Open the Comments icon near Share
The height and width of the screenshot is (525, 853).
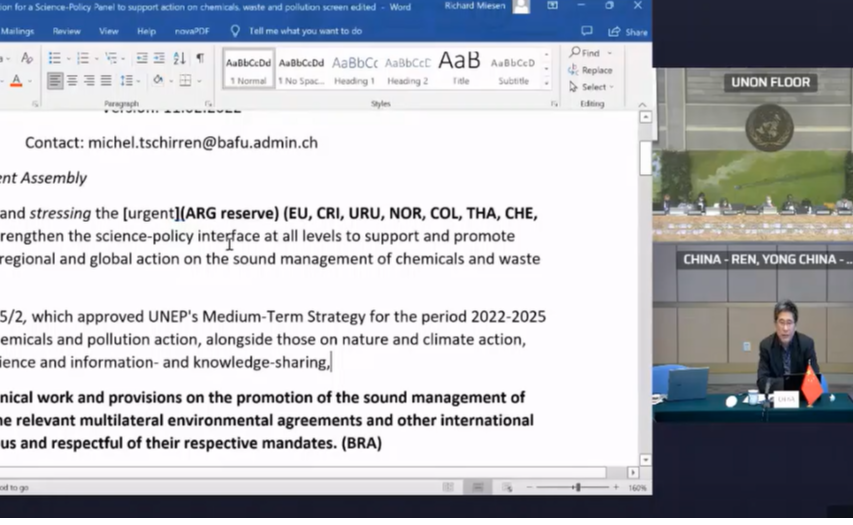point(587,31)
